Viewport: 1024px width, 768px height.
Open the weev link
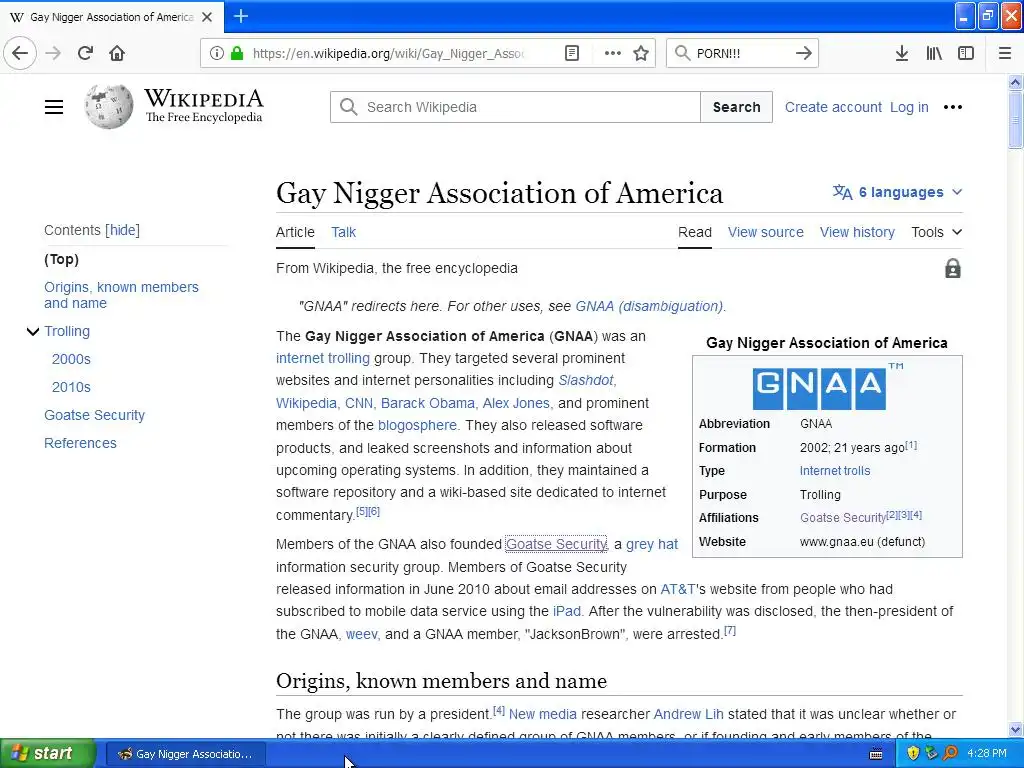click(361, 634)
